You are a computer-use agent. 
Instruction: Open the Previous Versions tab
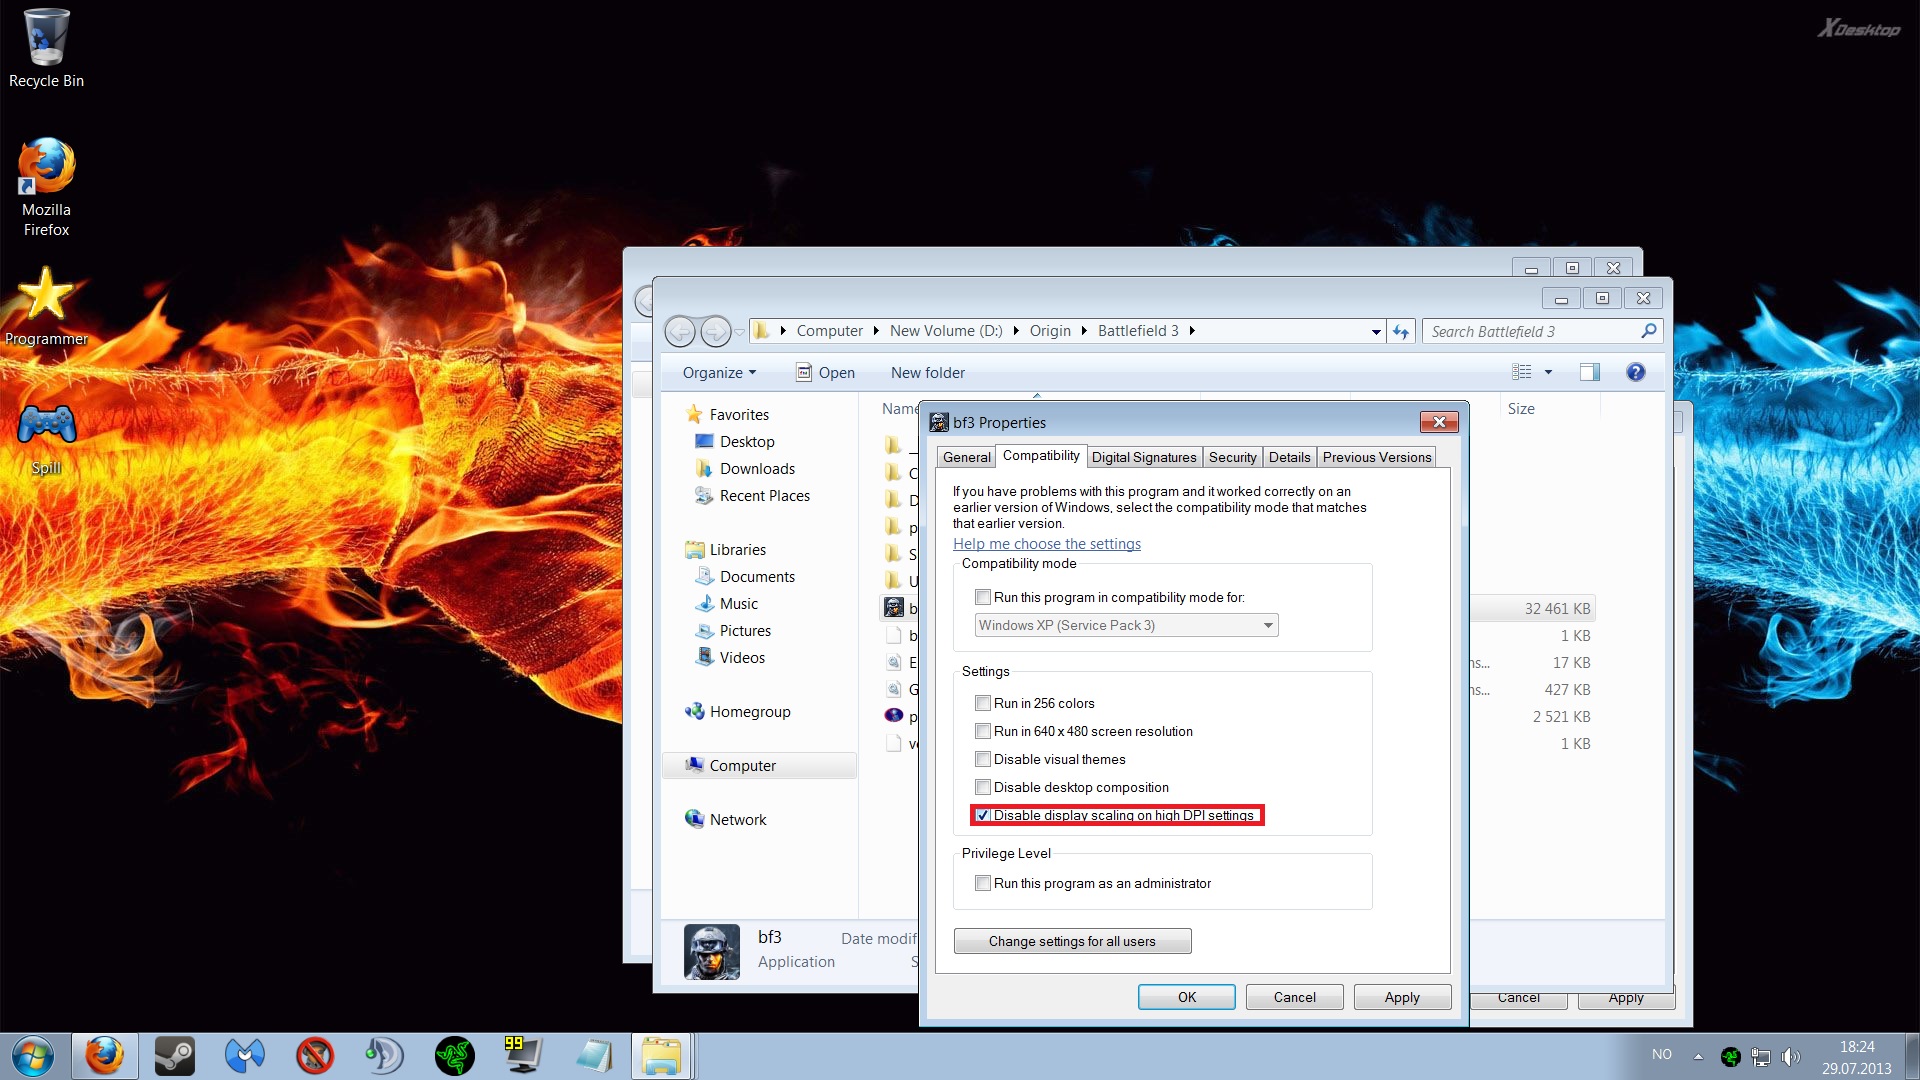pos(1377,457)
